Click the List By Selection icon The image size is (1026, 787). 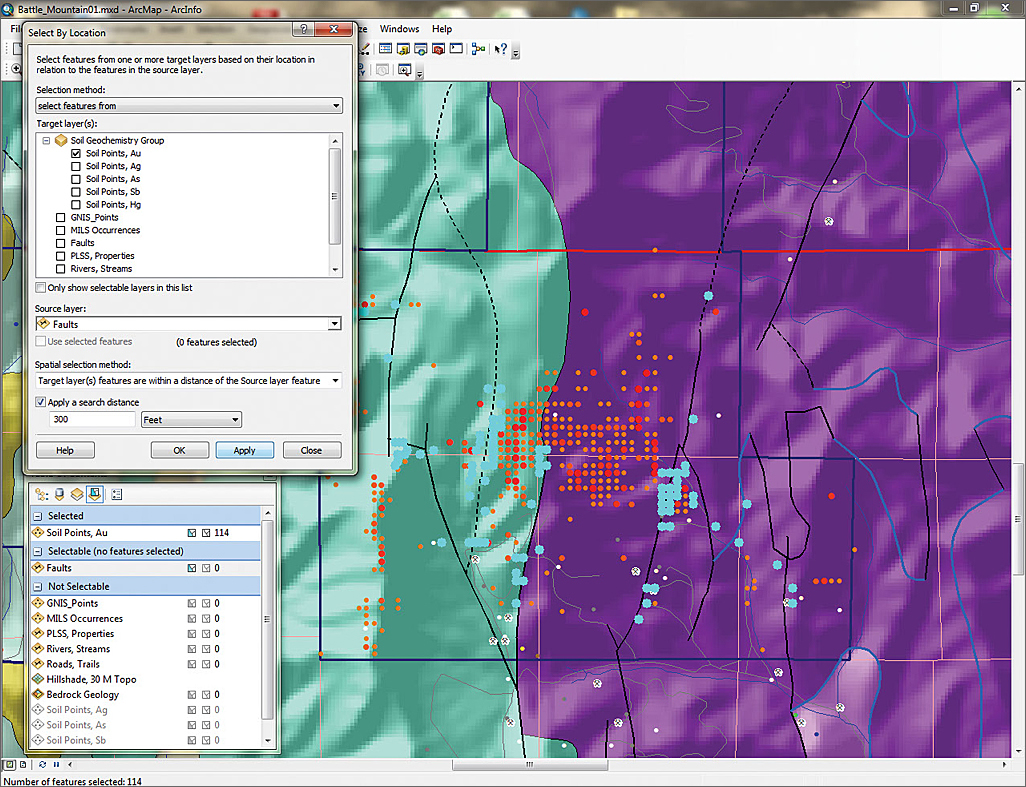pyautogui.click(x=94, y=494)
